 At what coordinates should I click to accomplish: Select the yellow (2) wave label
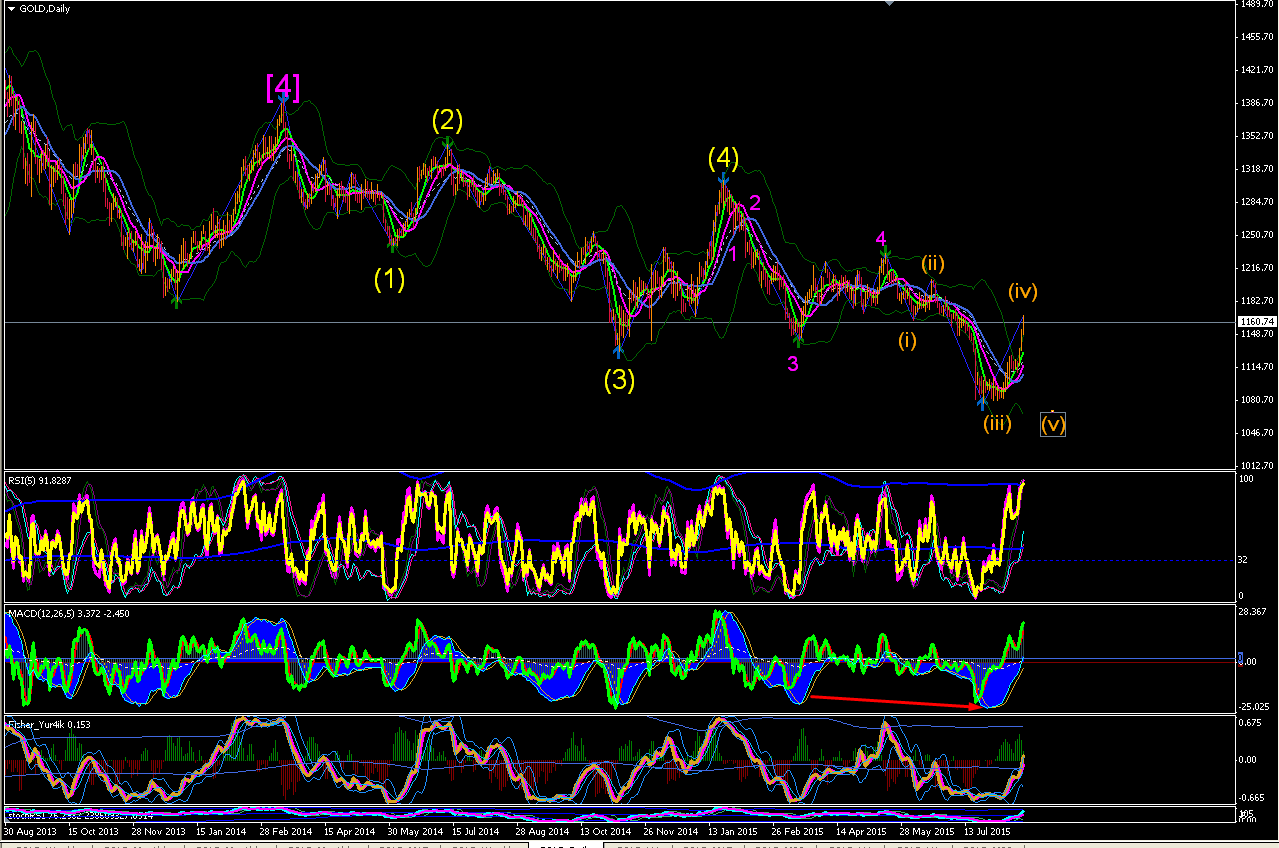coord(447,121)
